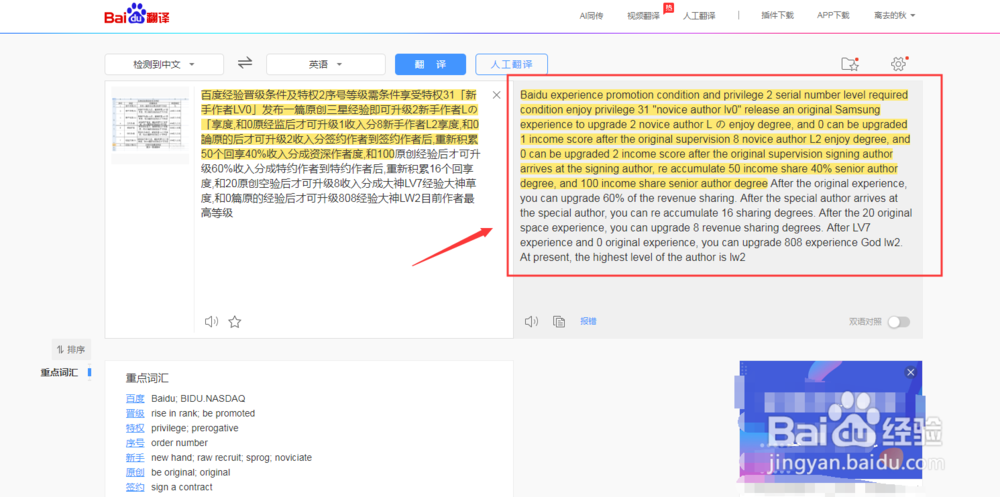Open keyword link 新手
Image resolution: width=1000 pixels, height=497 pixels.
135,457
